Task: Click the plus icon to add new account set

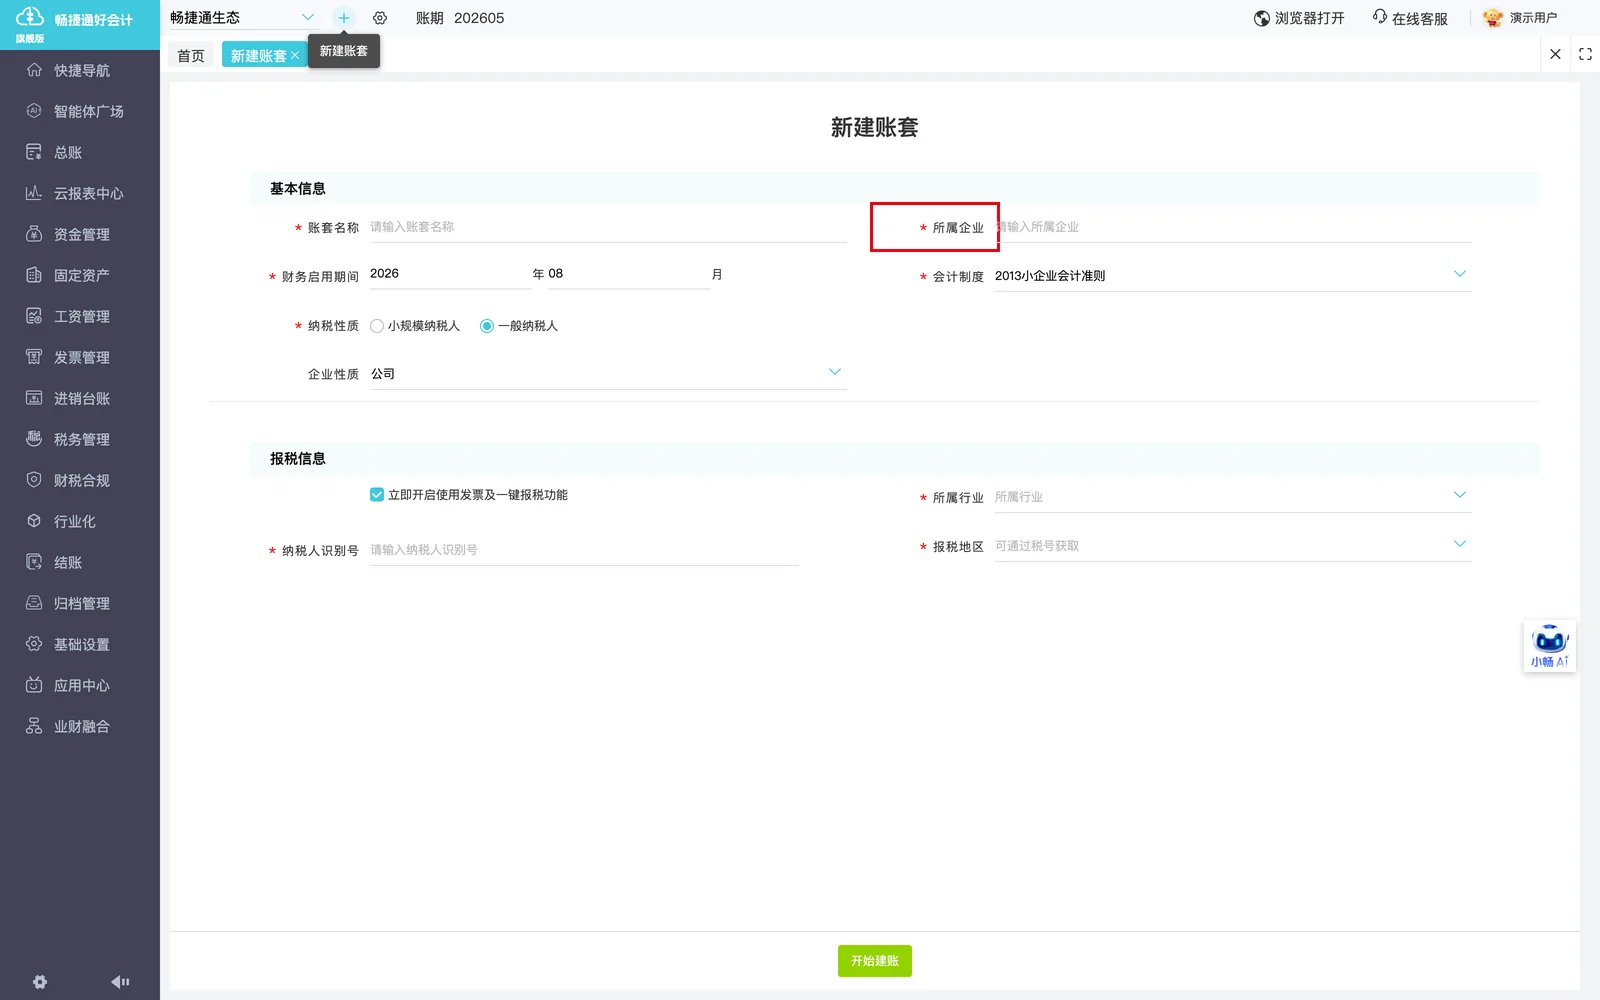Action: [x=344, y=18]
